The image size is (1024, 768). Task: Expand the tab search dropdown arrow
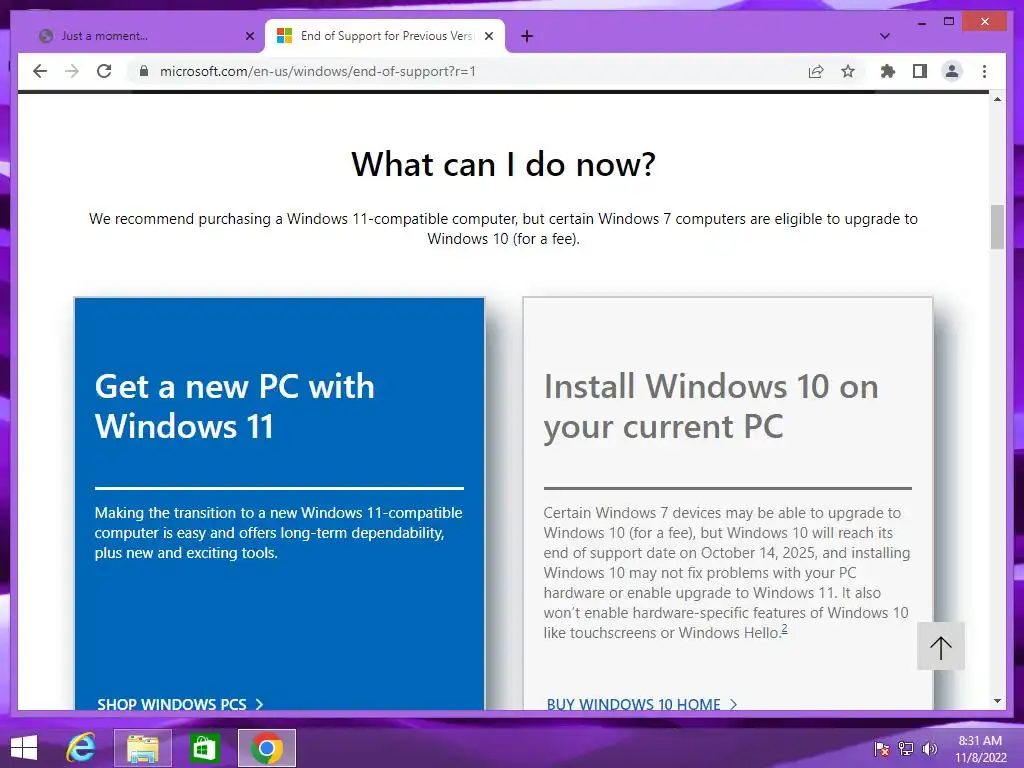click(x=885, y=37)
